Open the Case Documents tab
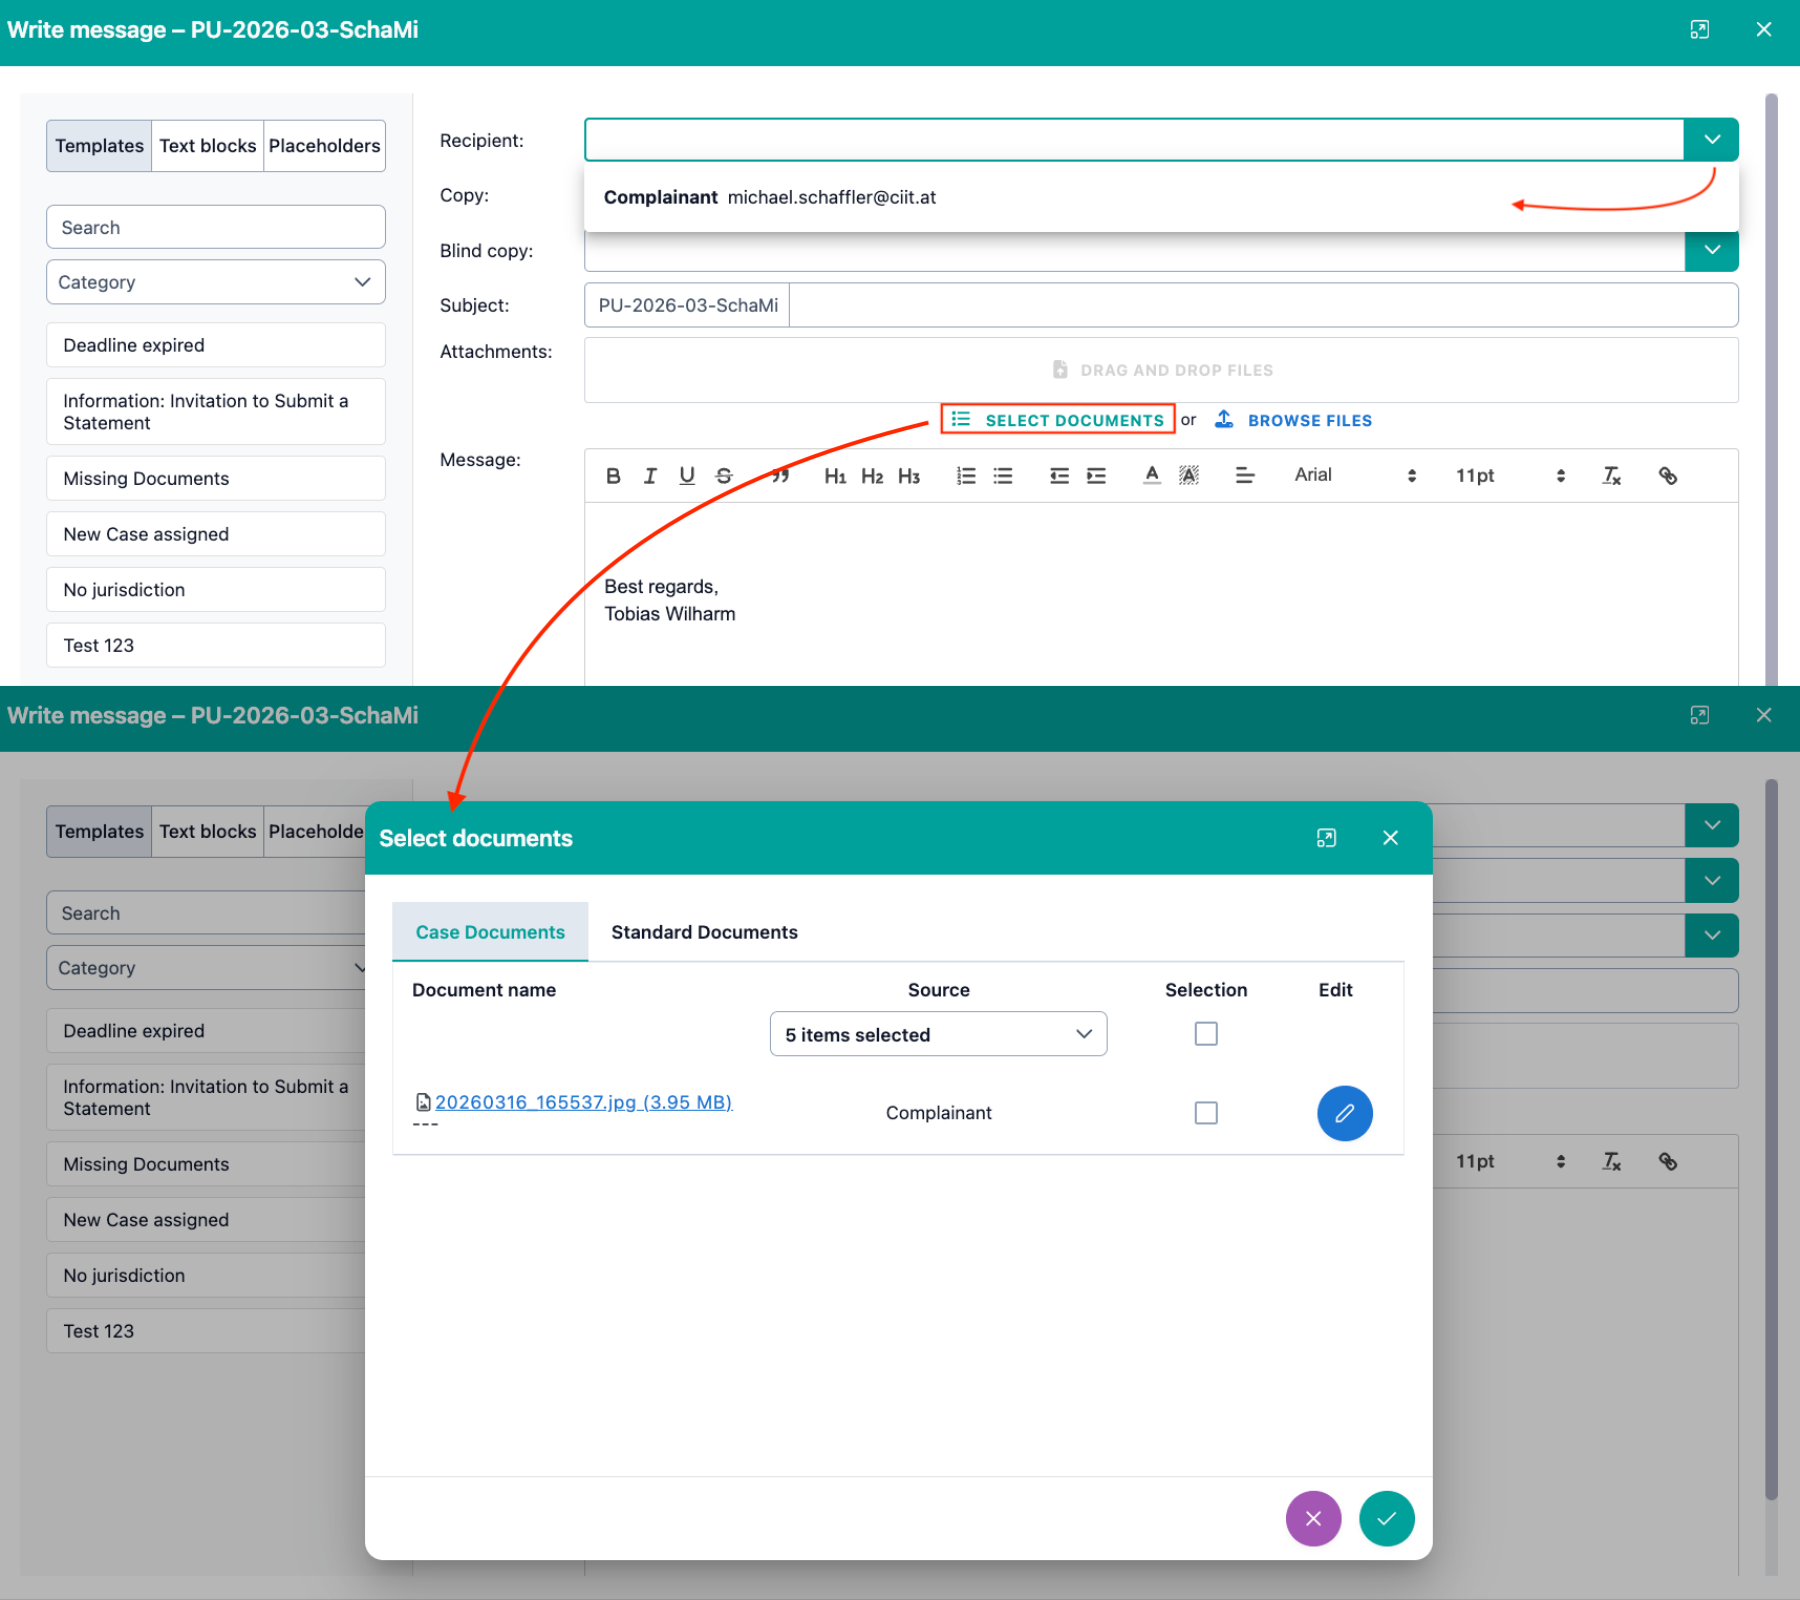 490,932
